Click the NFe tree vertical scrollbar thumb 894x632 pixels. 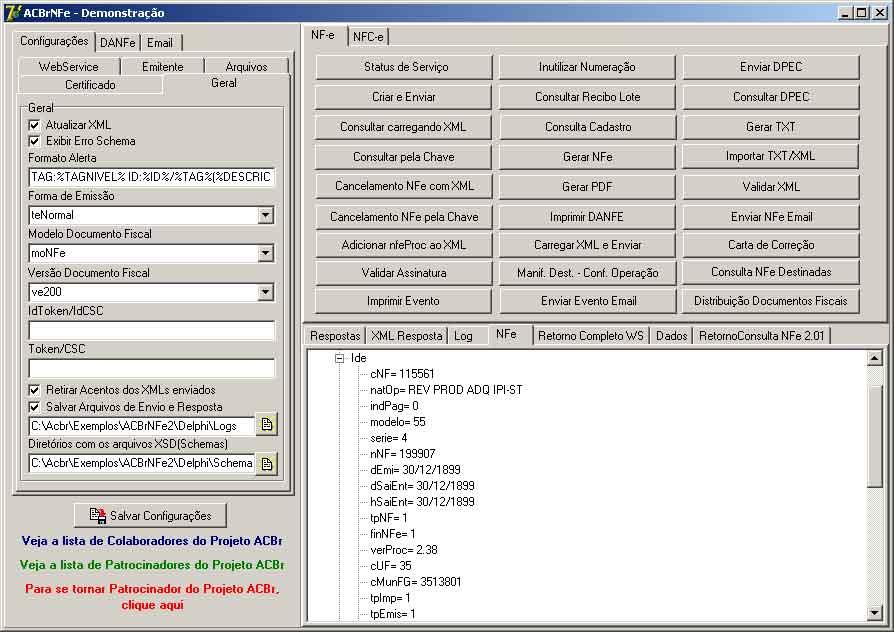point(875,435)
